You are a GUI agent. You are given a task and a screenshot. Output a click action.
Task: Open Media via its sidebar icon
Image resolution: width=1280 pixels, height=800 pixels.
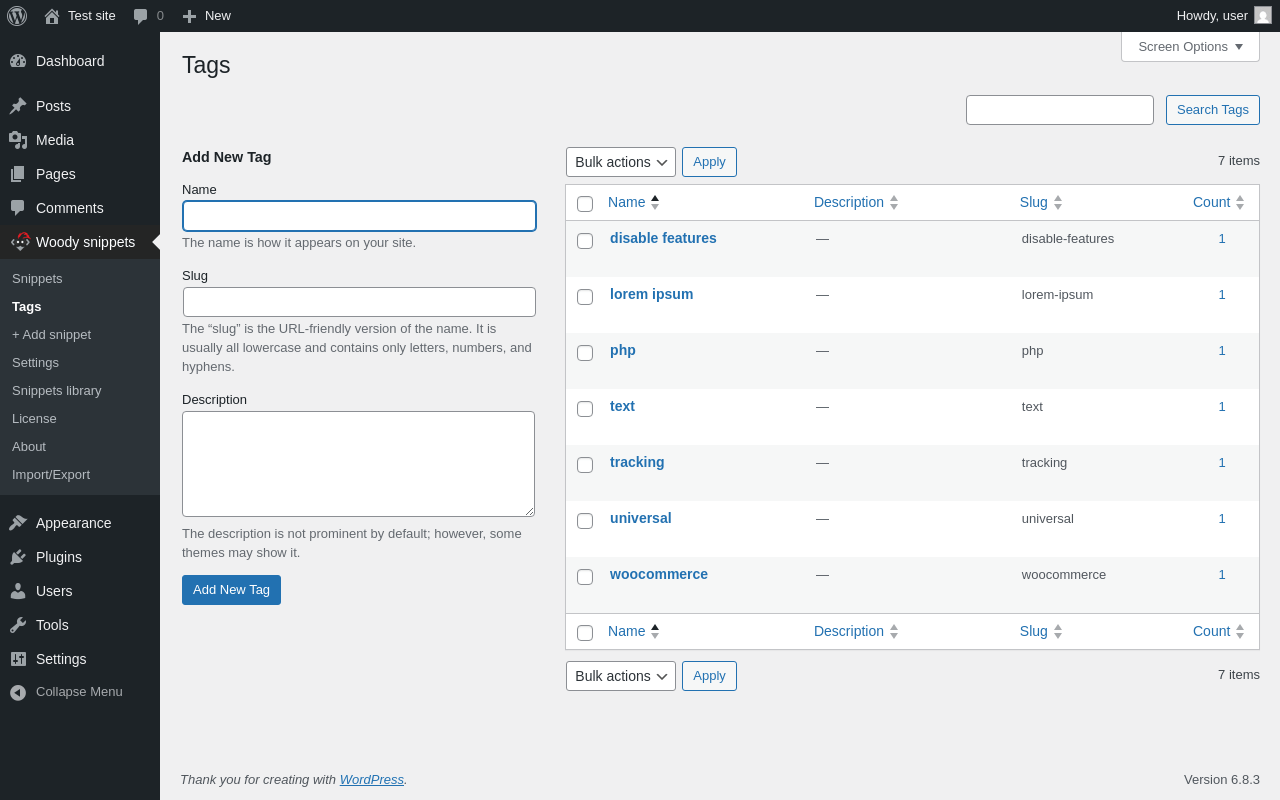click(18, 140)
